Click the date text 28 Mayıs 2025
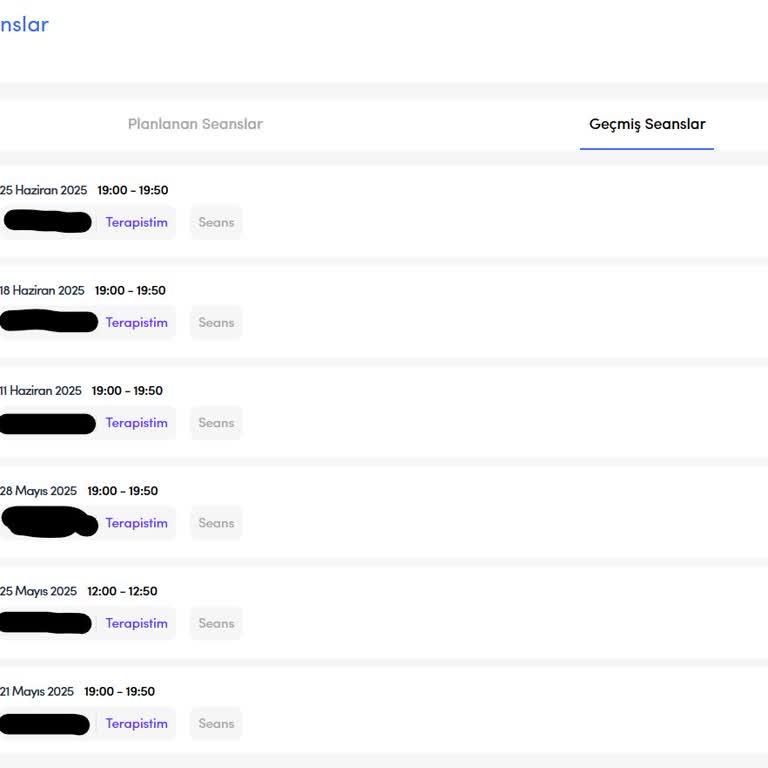This screenshot has width=768, height=768. point(38,491)
